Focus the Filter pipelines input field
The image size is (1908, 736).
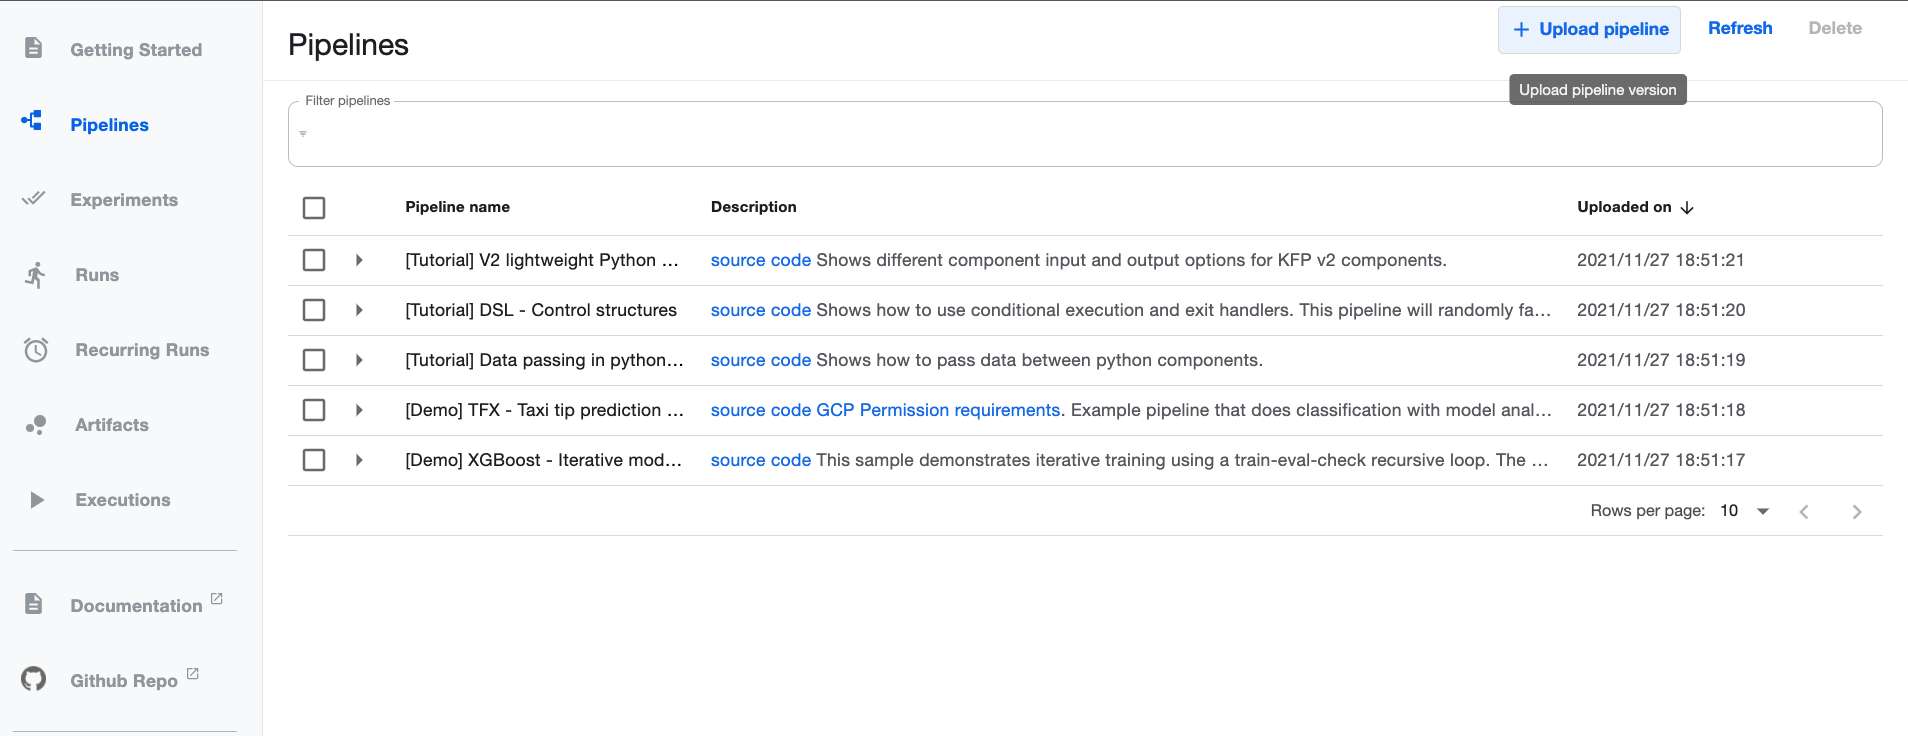tap(1085, 134)
